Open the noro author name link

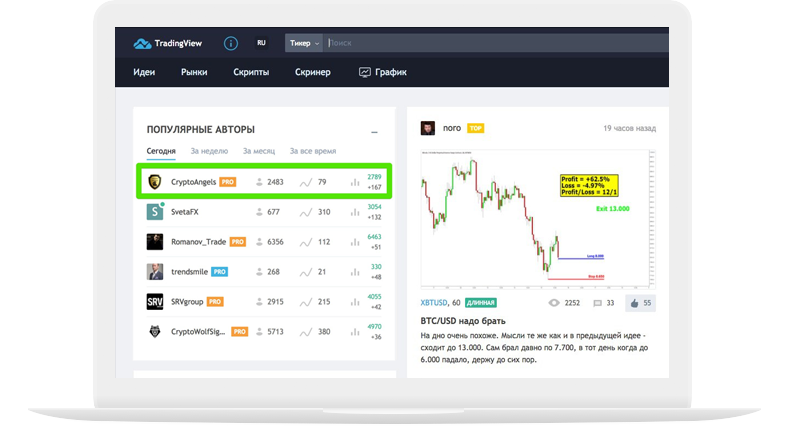[x=452, y=128]
